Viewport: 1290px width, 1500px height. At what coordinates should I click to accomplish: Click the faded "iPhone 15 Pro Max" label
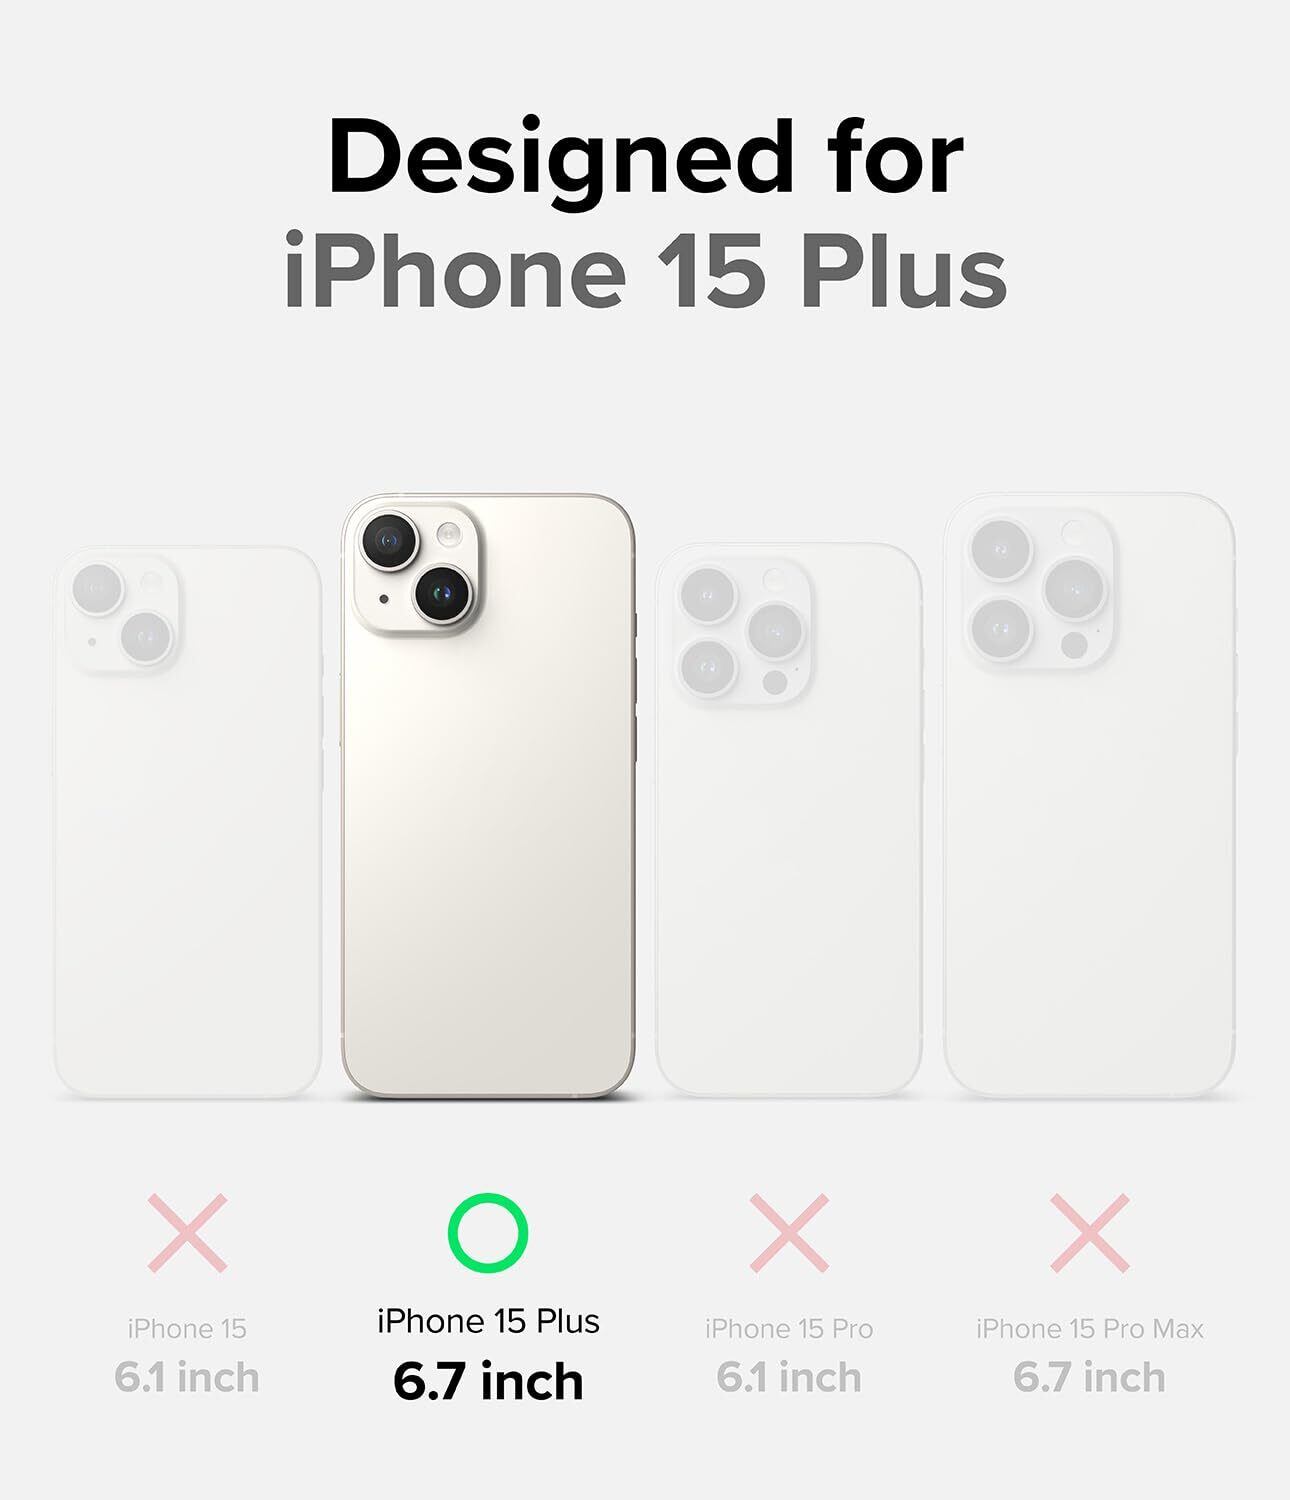(x=1090, y=1329)
